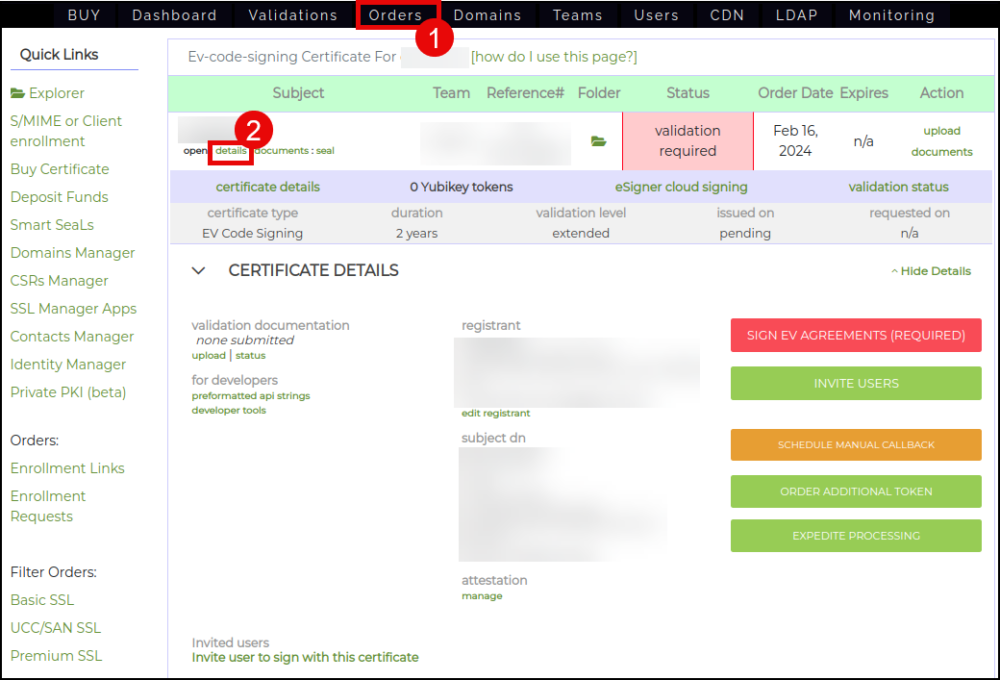Click Sign EV Agreements (Required) button
This screenshot has height=680, width=1000.
tap(855, 335)
